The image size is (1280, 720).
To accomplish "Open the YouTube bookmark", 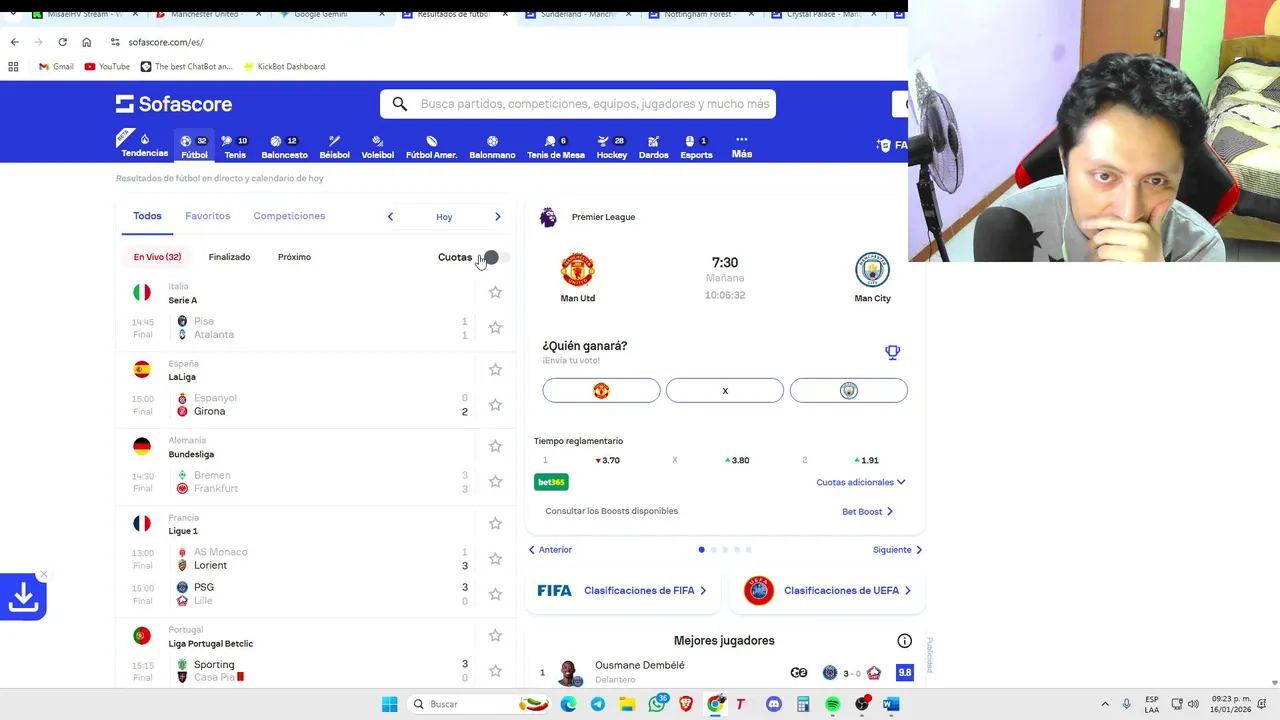I will pos(107,66).
